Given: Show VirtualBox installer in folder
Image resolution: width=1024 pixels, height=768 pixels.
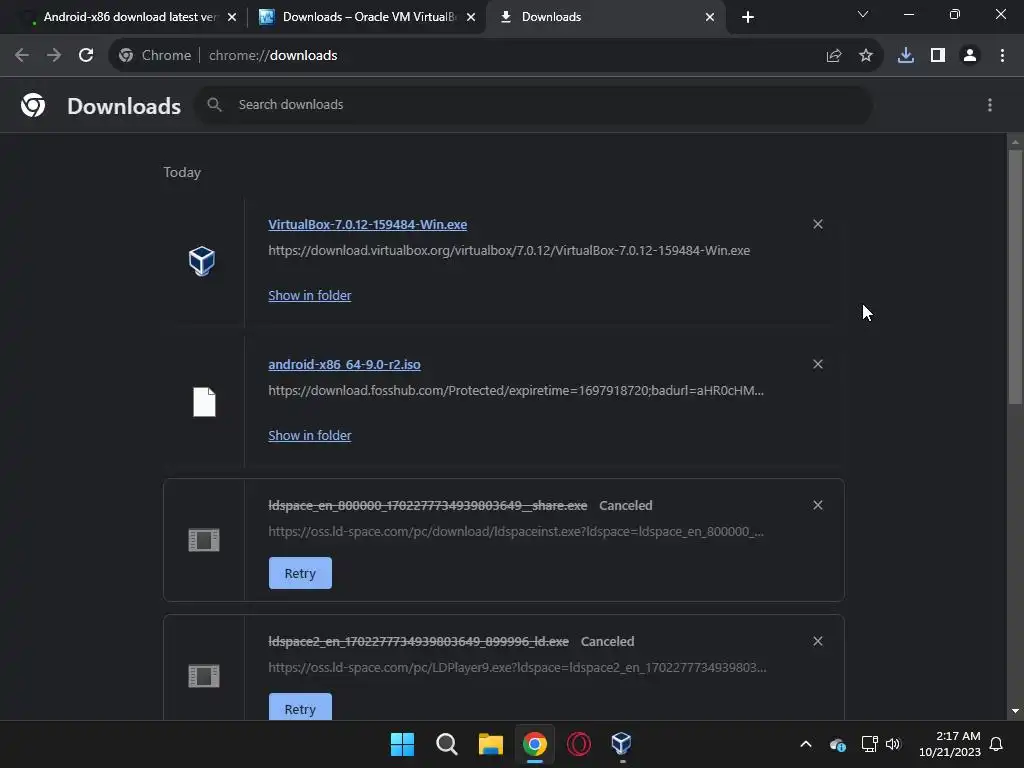Looking at the screenshot, I should tap(310, 295).
